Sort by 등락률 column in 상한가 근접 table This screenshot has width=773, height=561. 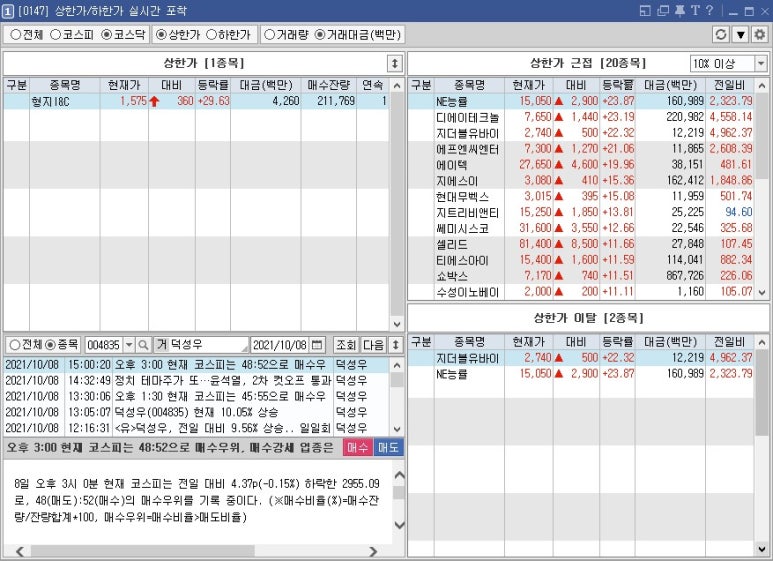(x=617, y=85)
